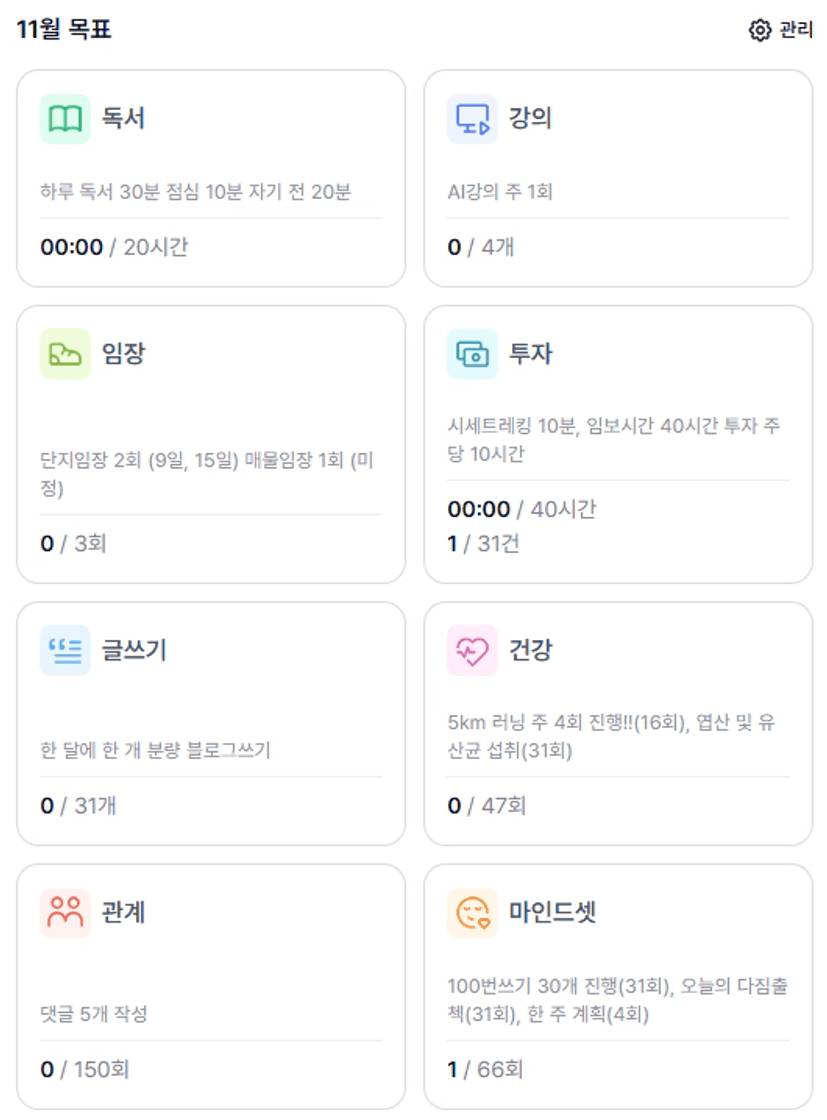Click the 투자 progress 00:00 / 40시간
This screenshot has width=827, height=1120.
click(521, 509)
